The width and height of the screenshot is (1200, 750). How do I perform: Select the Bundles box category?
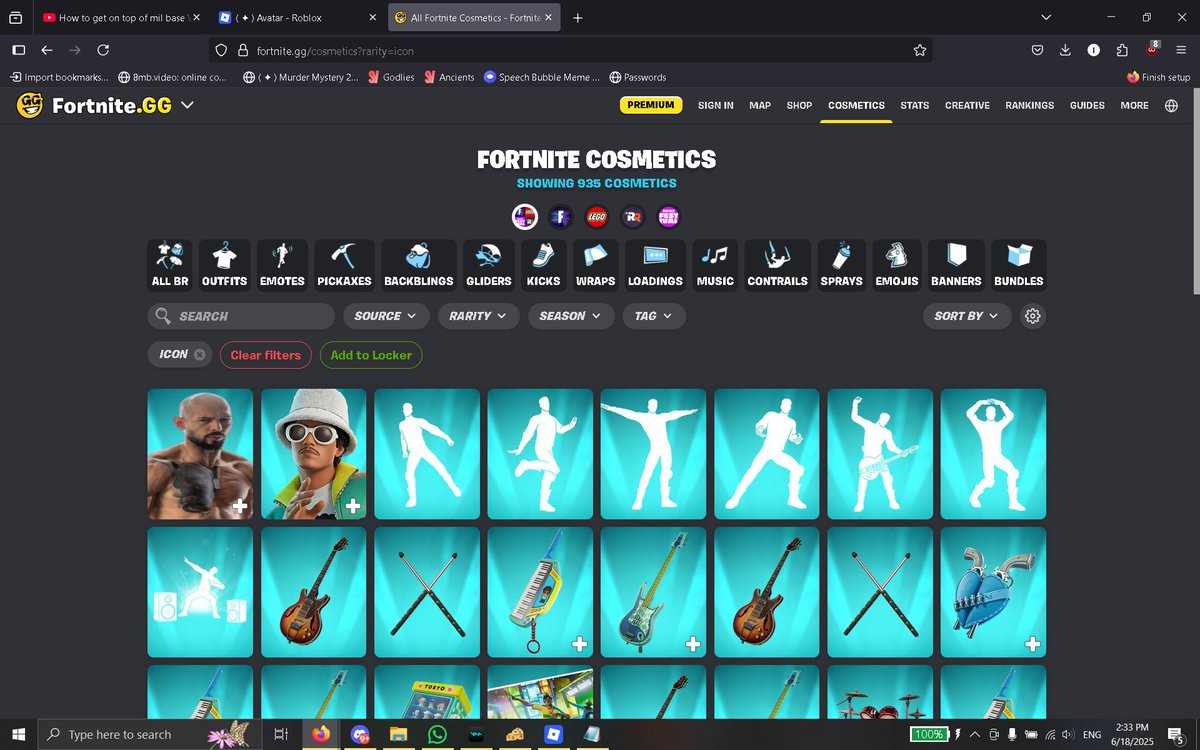point(1018,265)
